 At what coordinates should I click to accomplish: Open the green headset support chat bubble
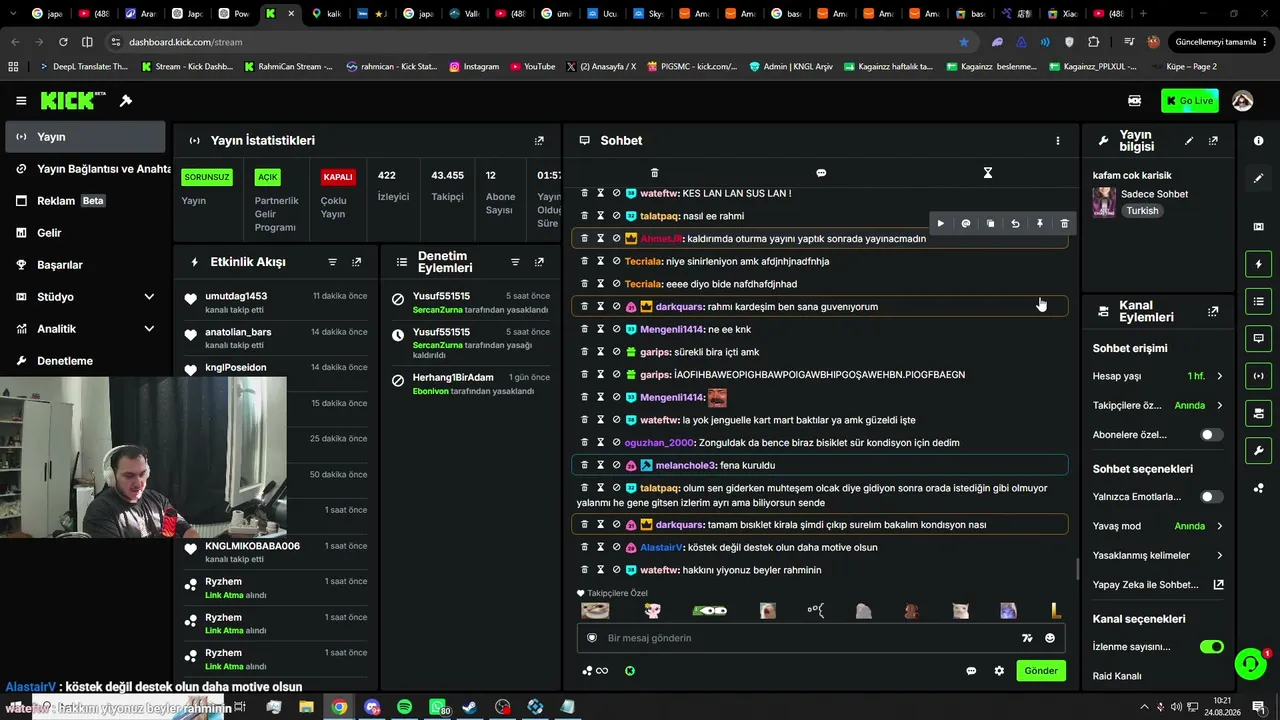tap(1250, 663)
